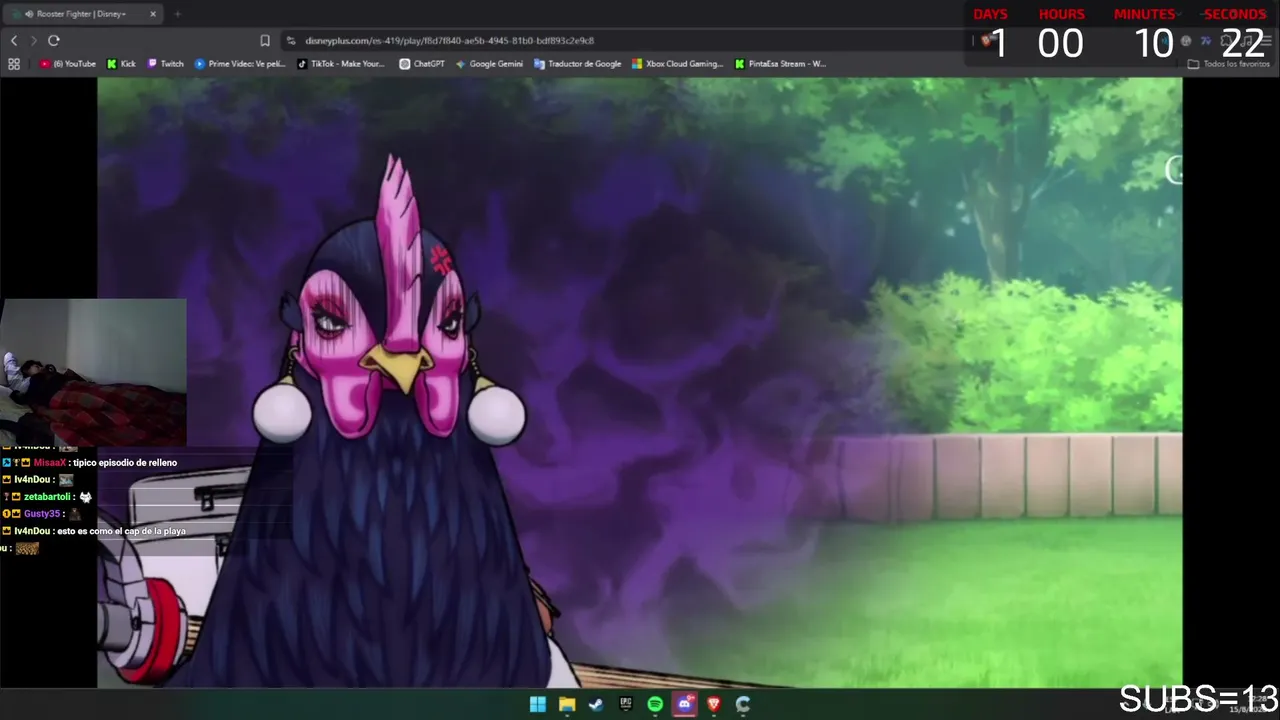Image resolution: width=1280 pixels, height=720 pixels.
Task: Open the Twitch bookmark
Action: pyautogui.click(x=166, y=64)
